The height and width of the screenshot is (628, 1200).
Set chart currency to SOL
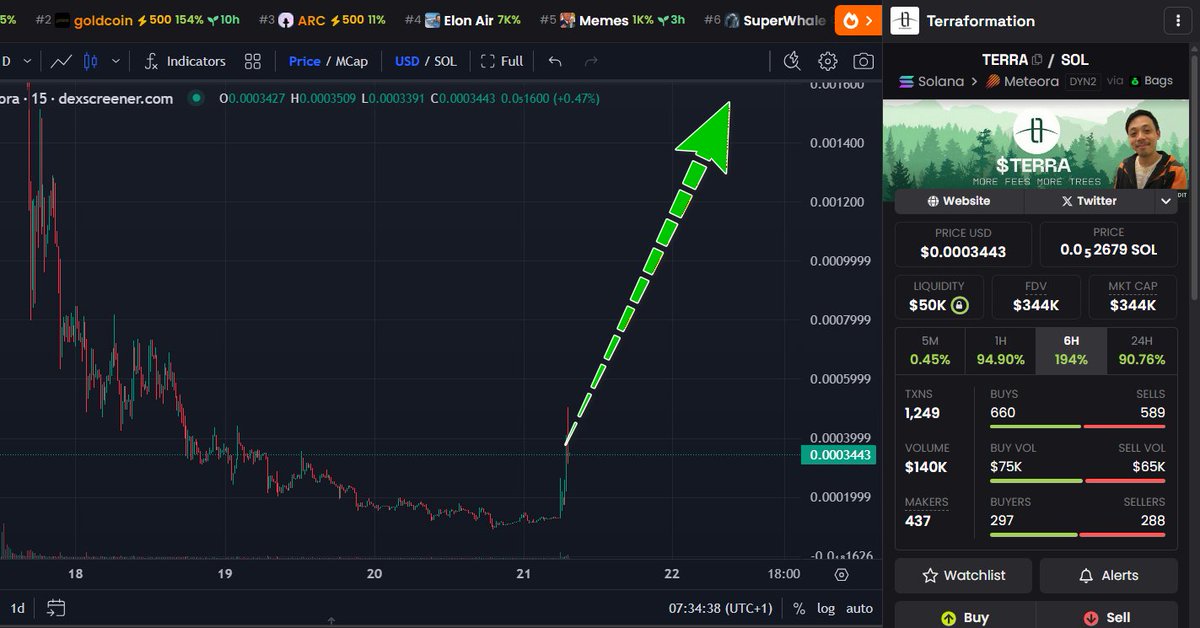pos(445,61)
